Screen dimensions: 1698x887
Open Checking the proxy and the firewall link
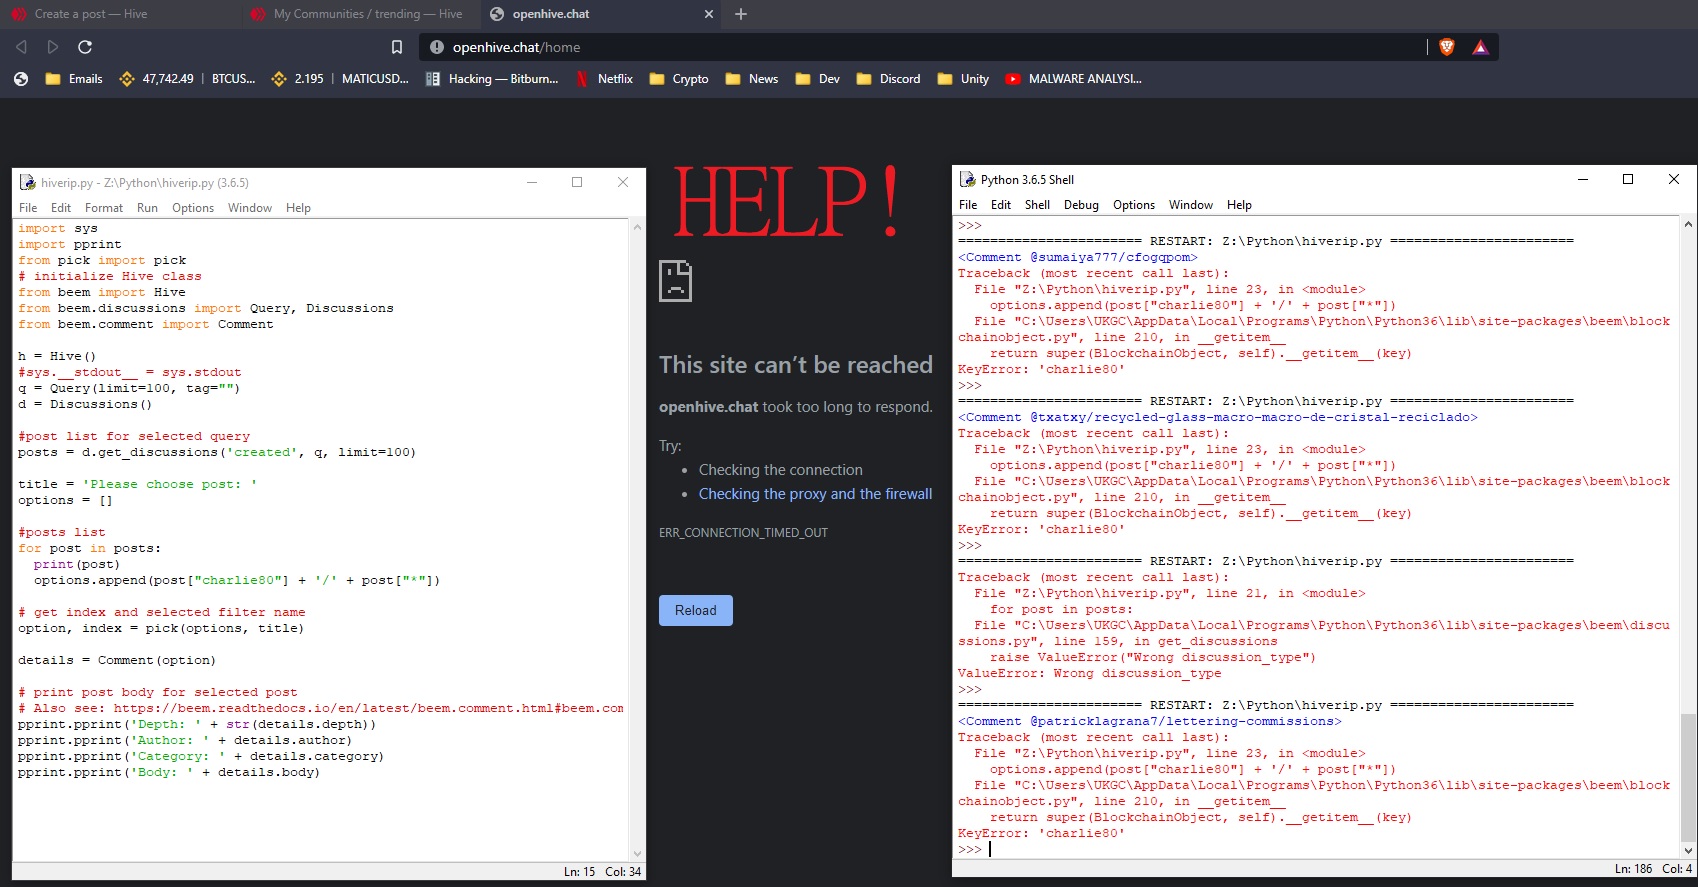tap(815, 494)
